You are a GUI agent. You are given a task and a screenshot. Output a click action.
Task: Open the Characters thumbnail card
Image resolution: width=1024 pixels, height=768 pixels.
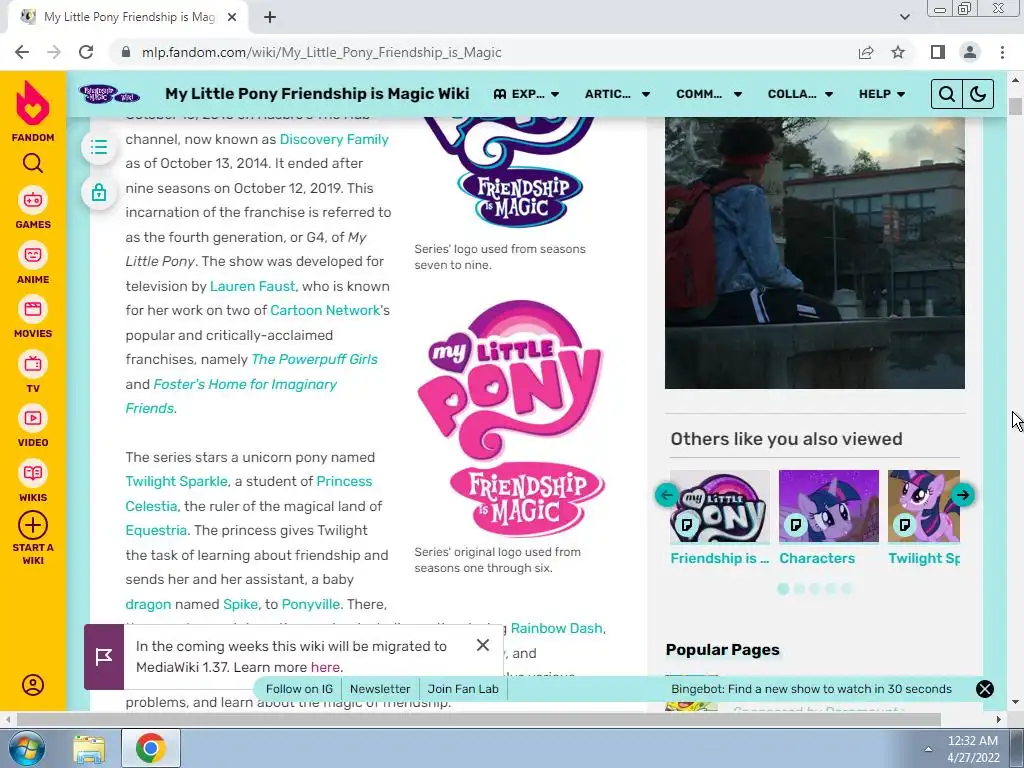coord(829,518)
